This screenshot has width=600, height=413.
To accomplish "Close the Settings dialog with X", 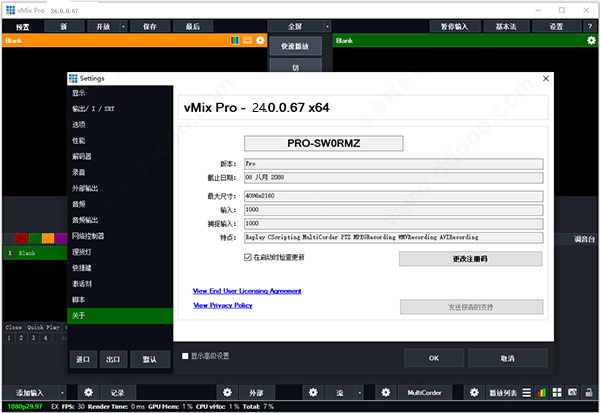I will tap(546, 78).
